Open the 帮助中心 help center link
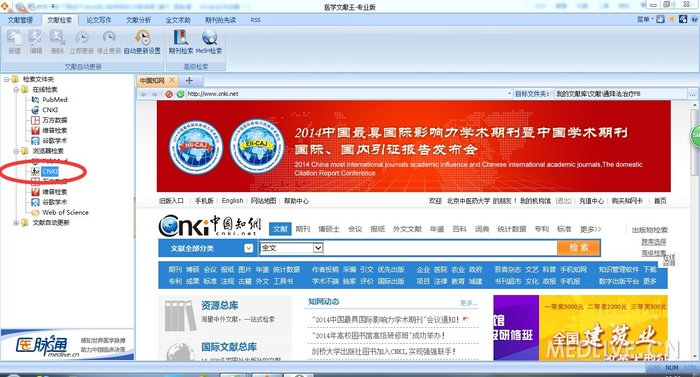The width and height of the screenshot is (700, 377). [296, 201]
